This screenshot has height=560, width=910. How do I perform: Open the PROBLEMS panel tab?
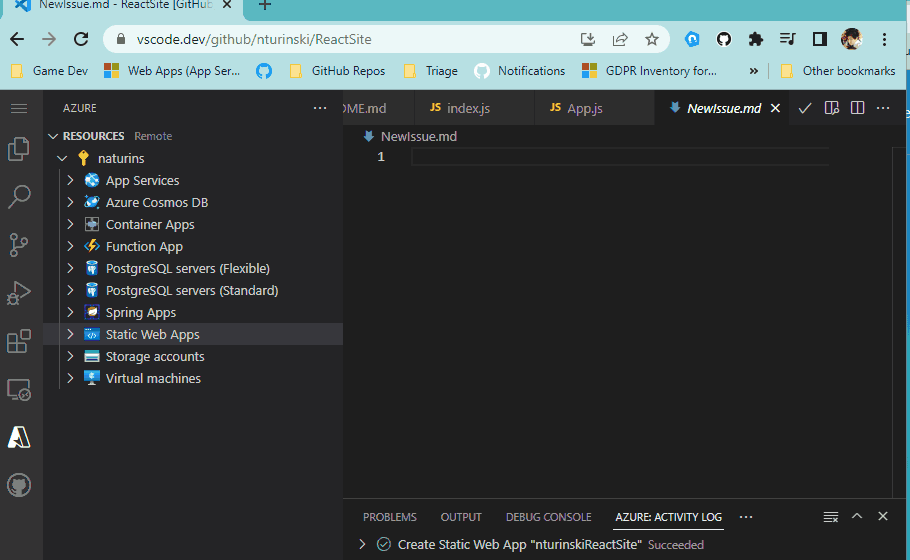389,517
